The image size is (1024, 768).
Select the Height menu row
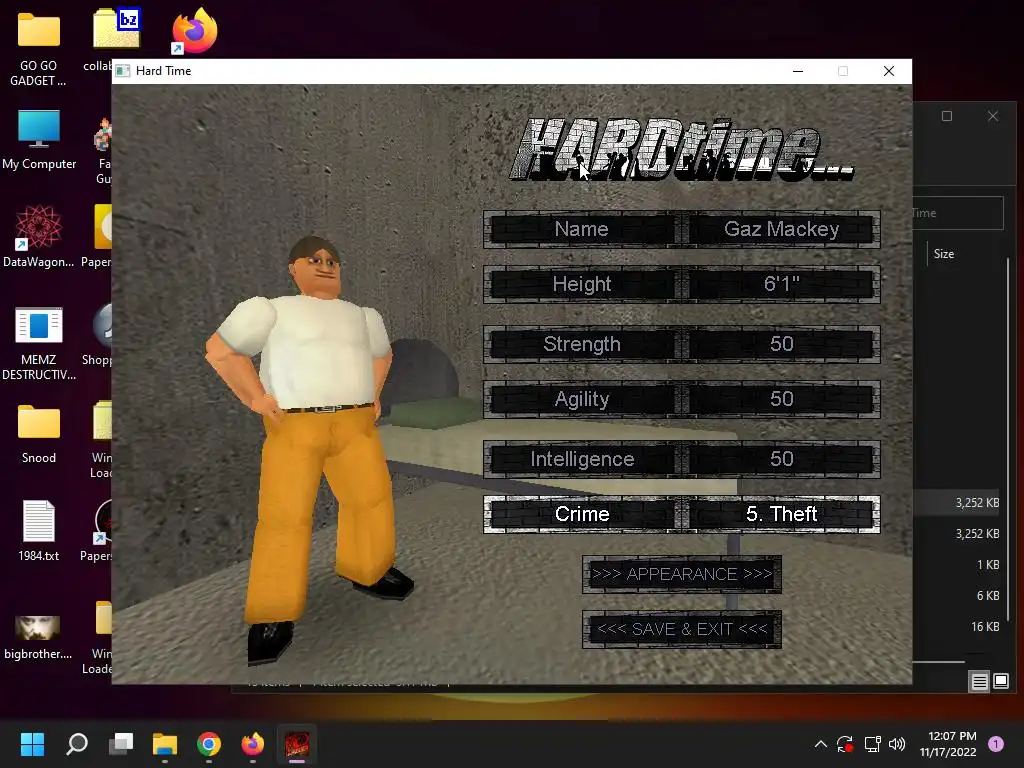click(682, 284)
